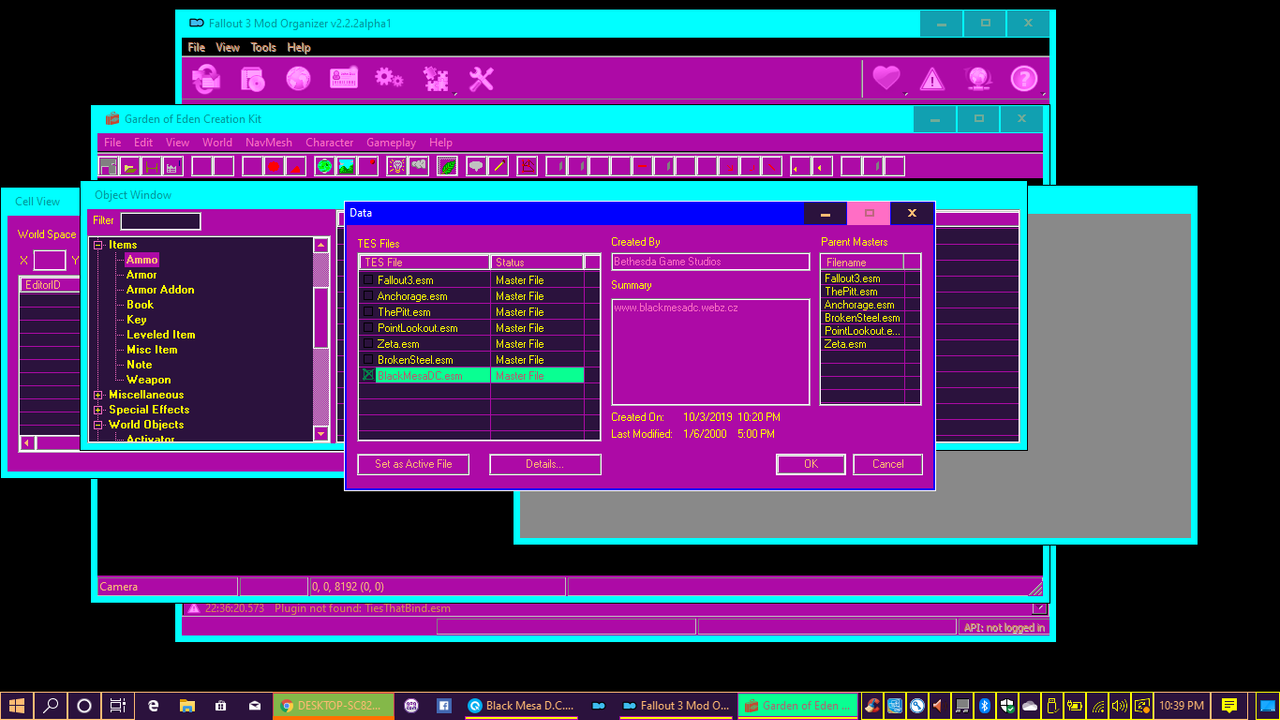
Task: Toggle the lightbulb brighten lights icon
Action: (397, 166)
